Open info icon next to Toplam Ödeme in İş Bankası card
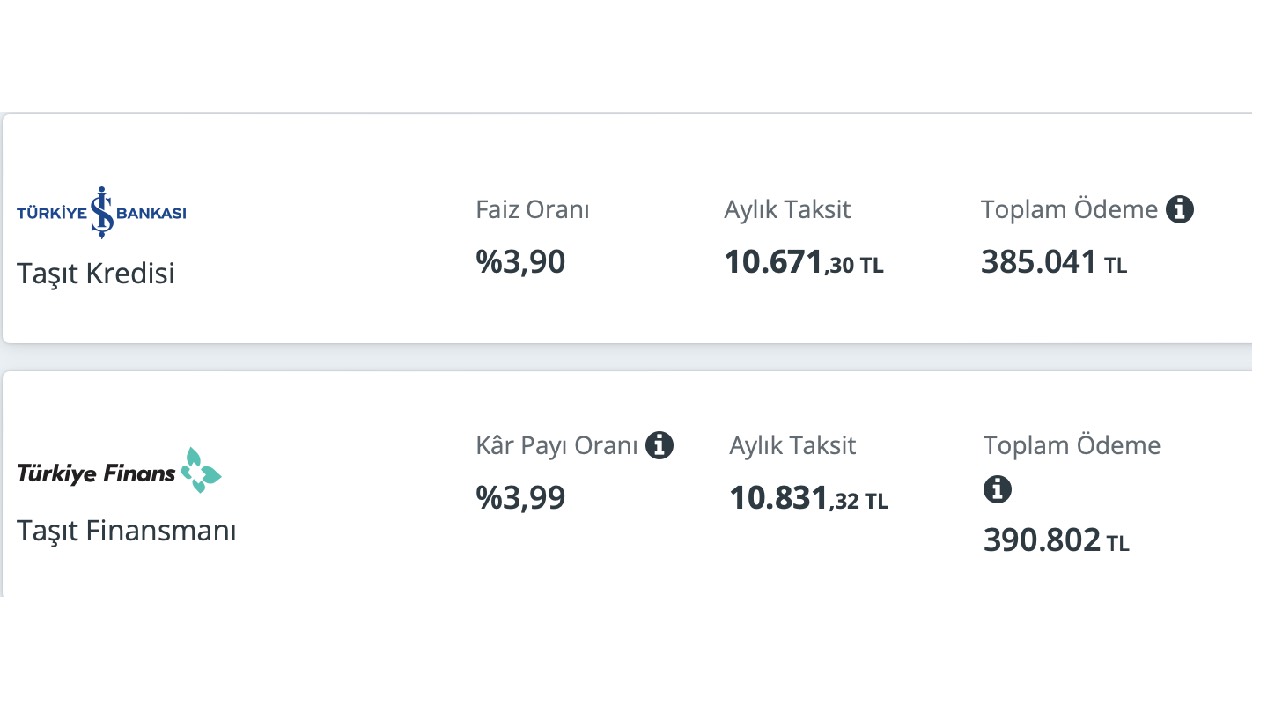 coord(1180,210)
